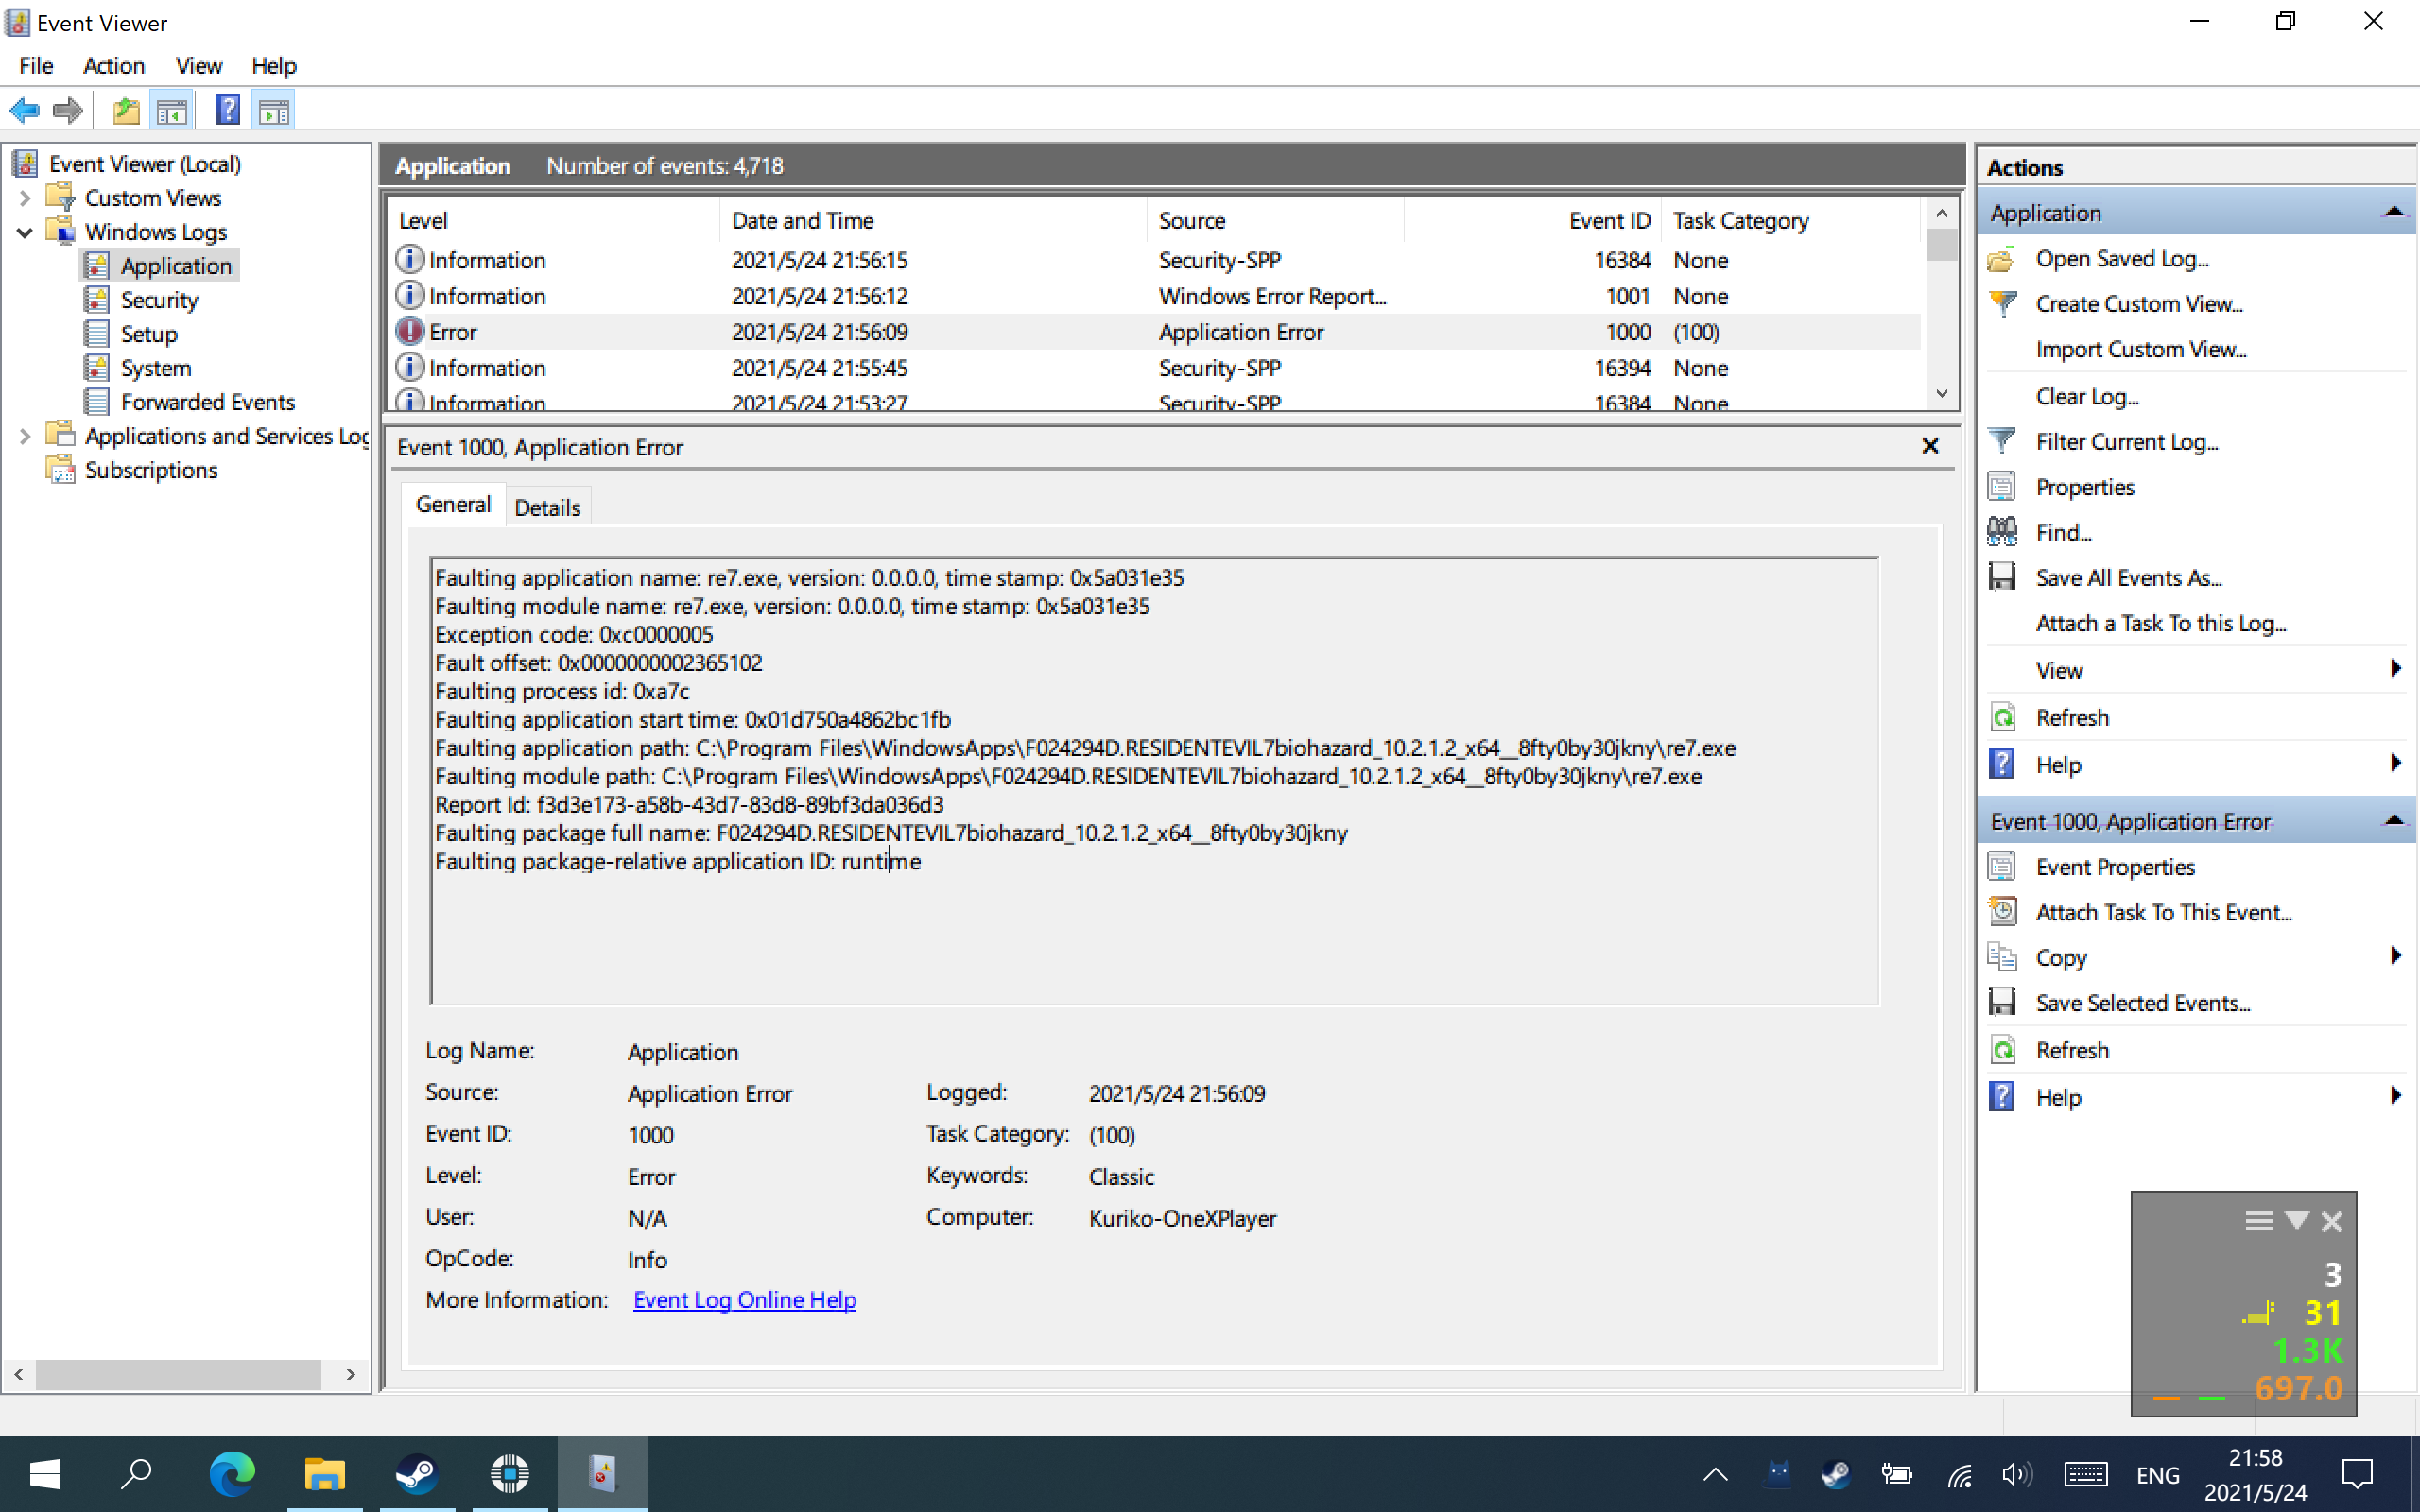Select the System log in tree

tap(155, 368)
